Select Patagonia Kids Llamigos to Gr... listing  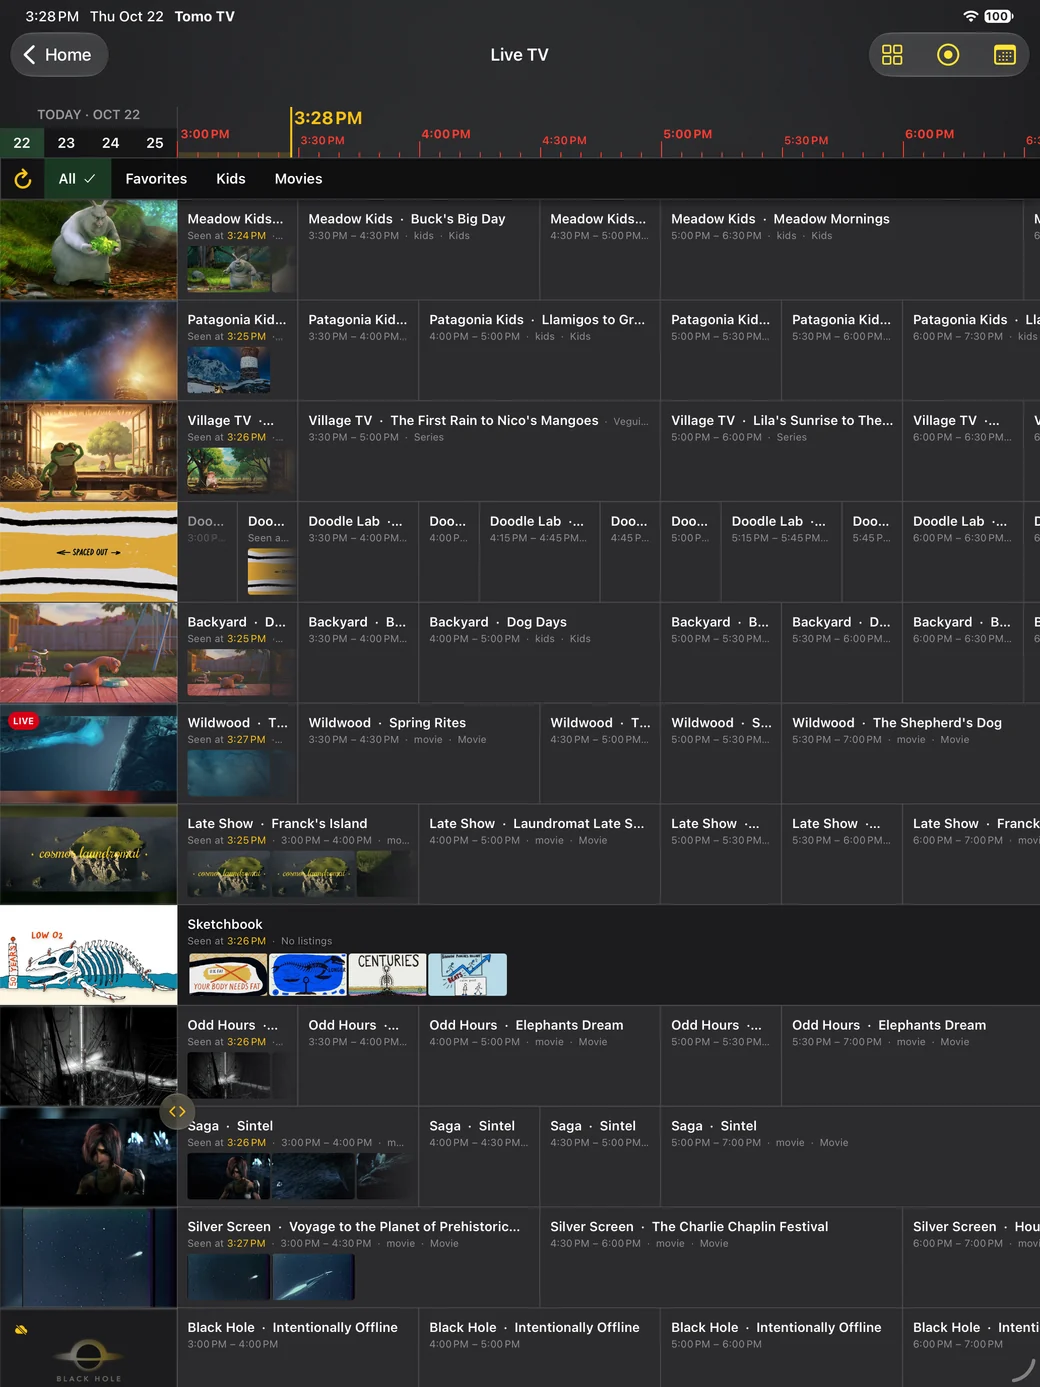[x=539, y=351]
